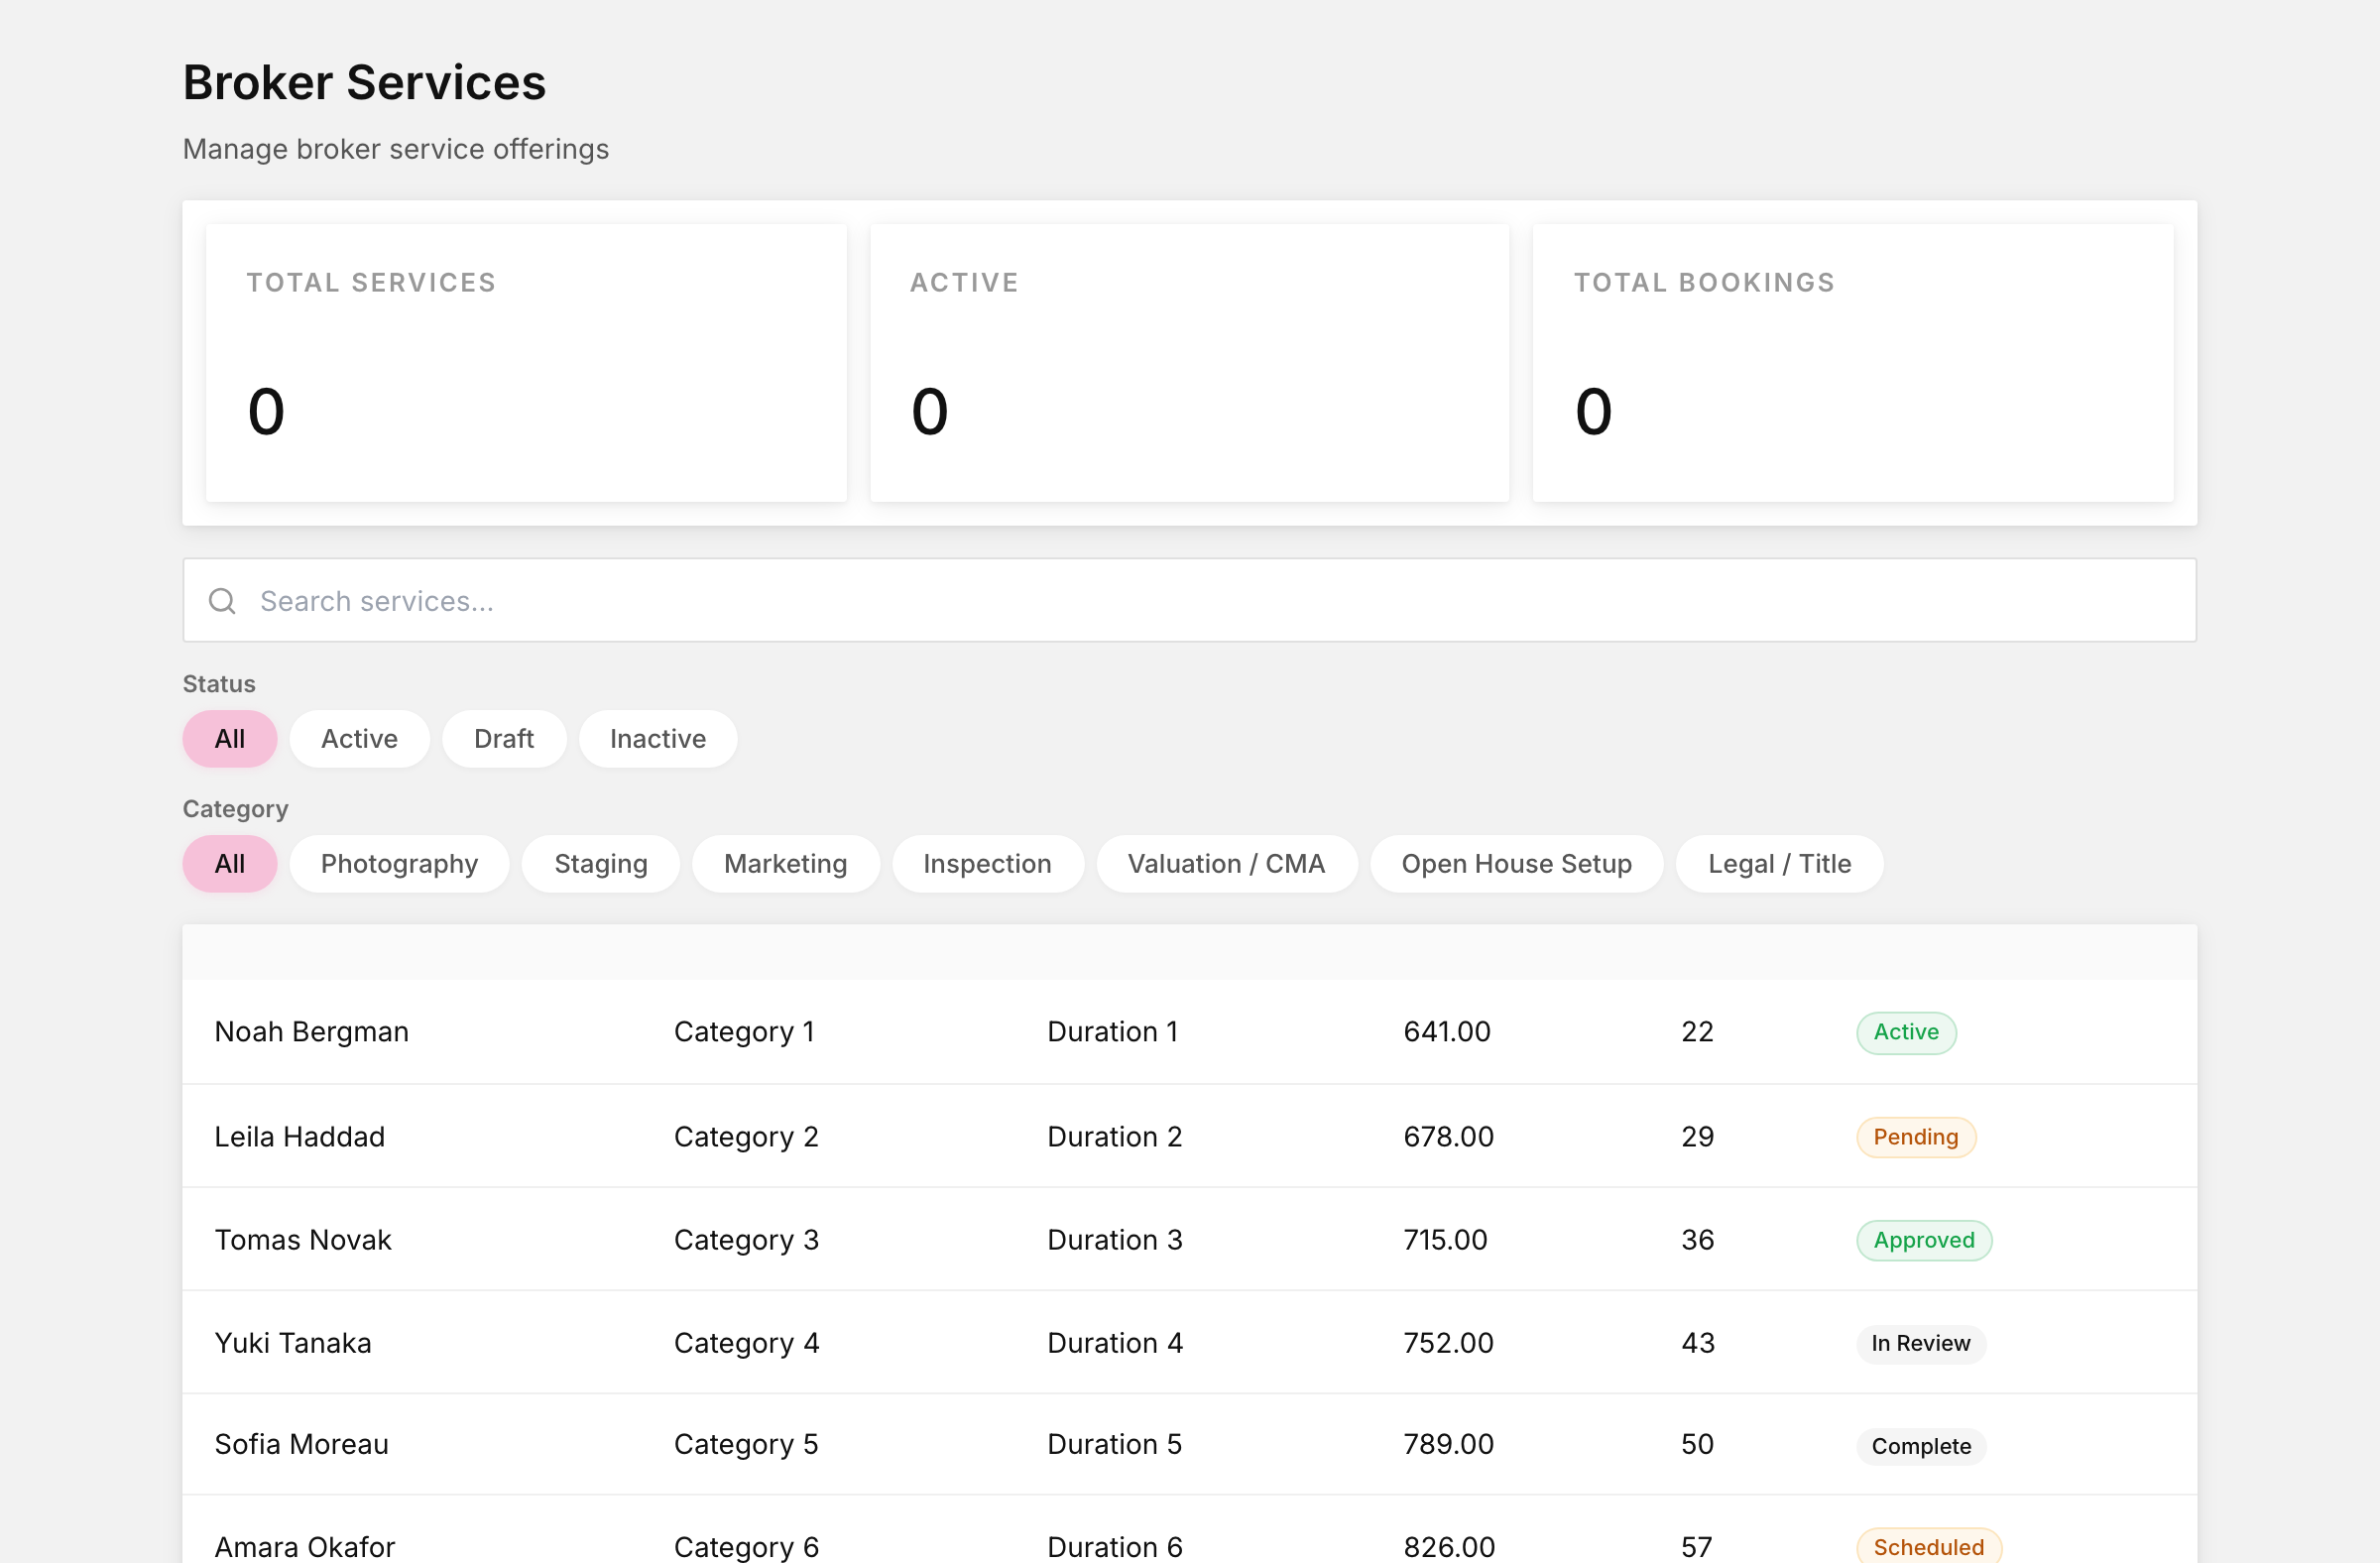This screenshot has width=2380, height=1563.
Task: Select the Yuki Tanaka row name
Action: pos(293,1343)
